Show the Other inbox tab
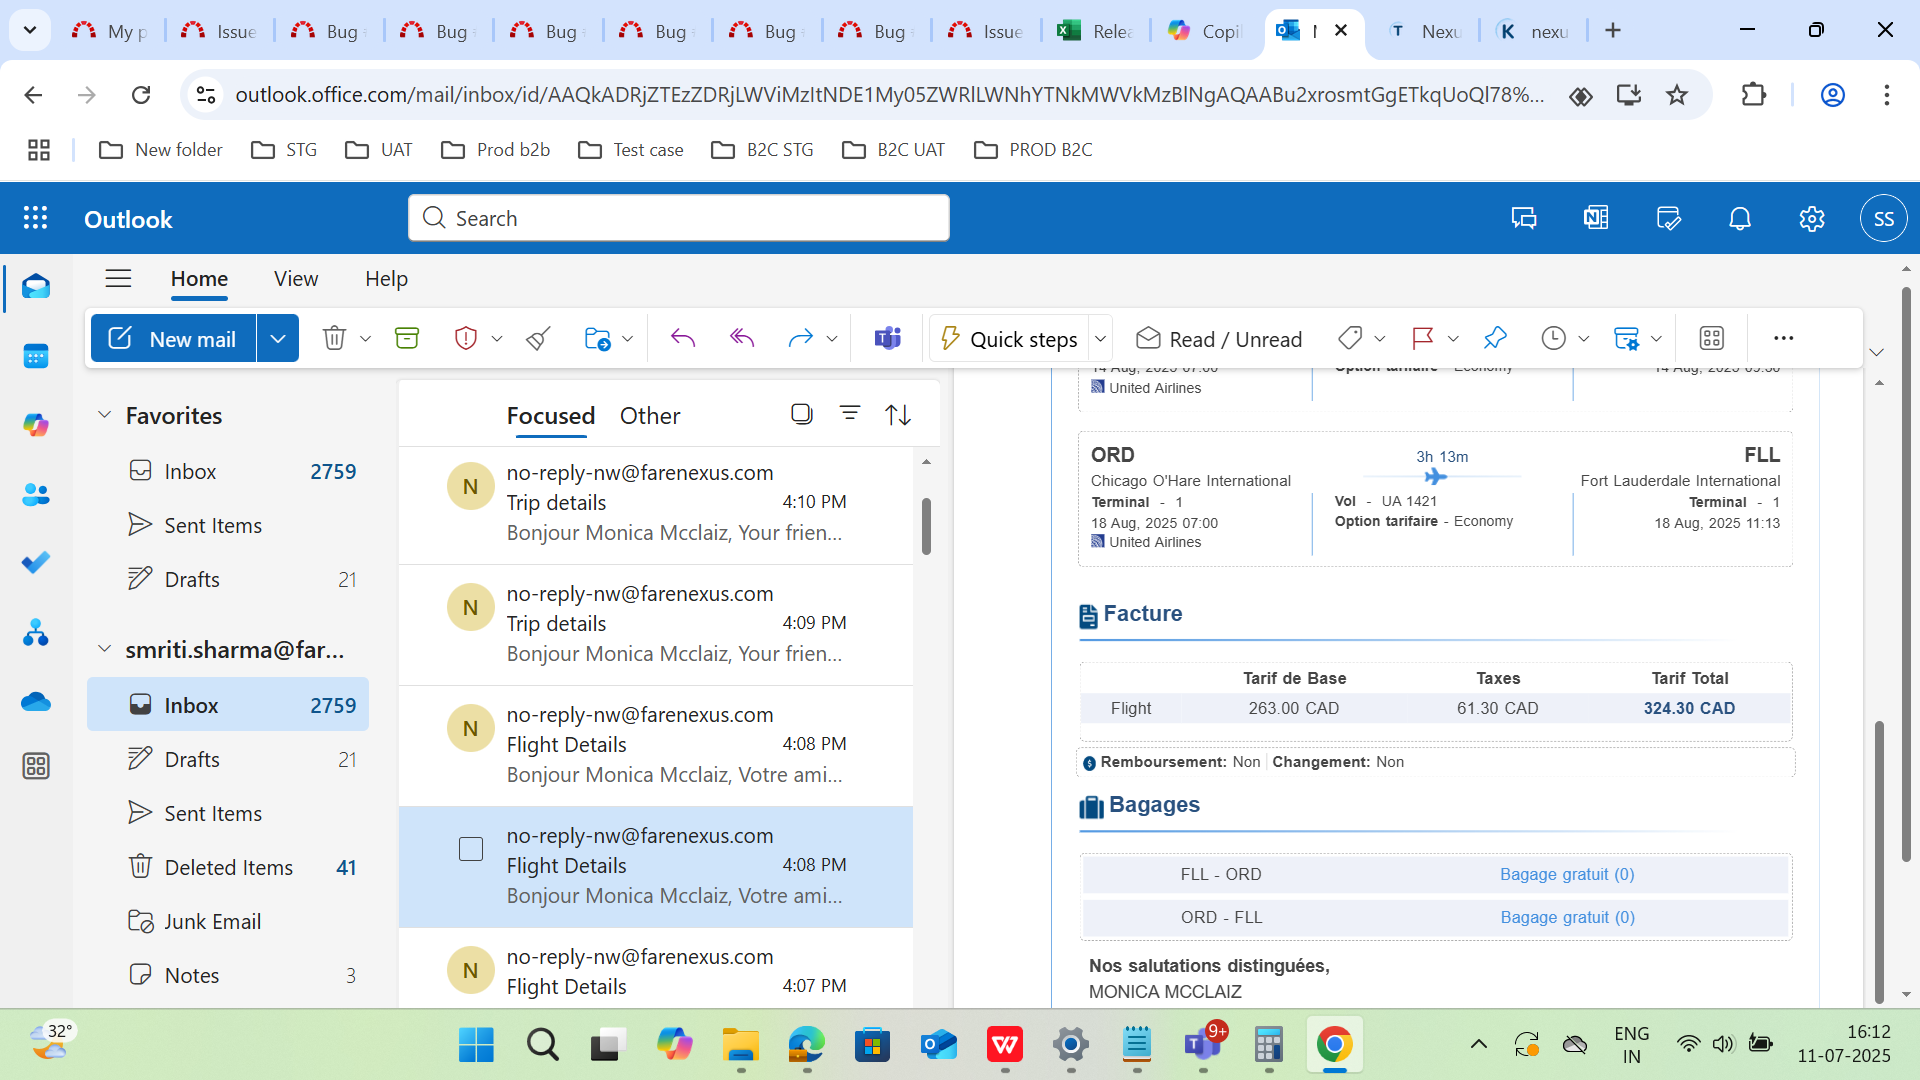The image size is (1920, 1080). point(650,415)
